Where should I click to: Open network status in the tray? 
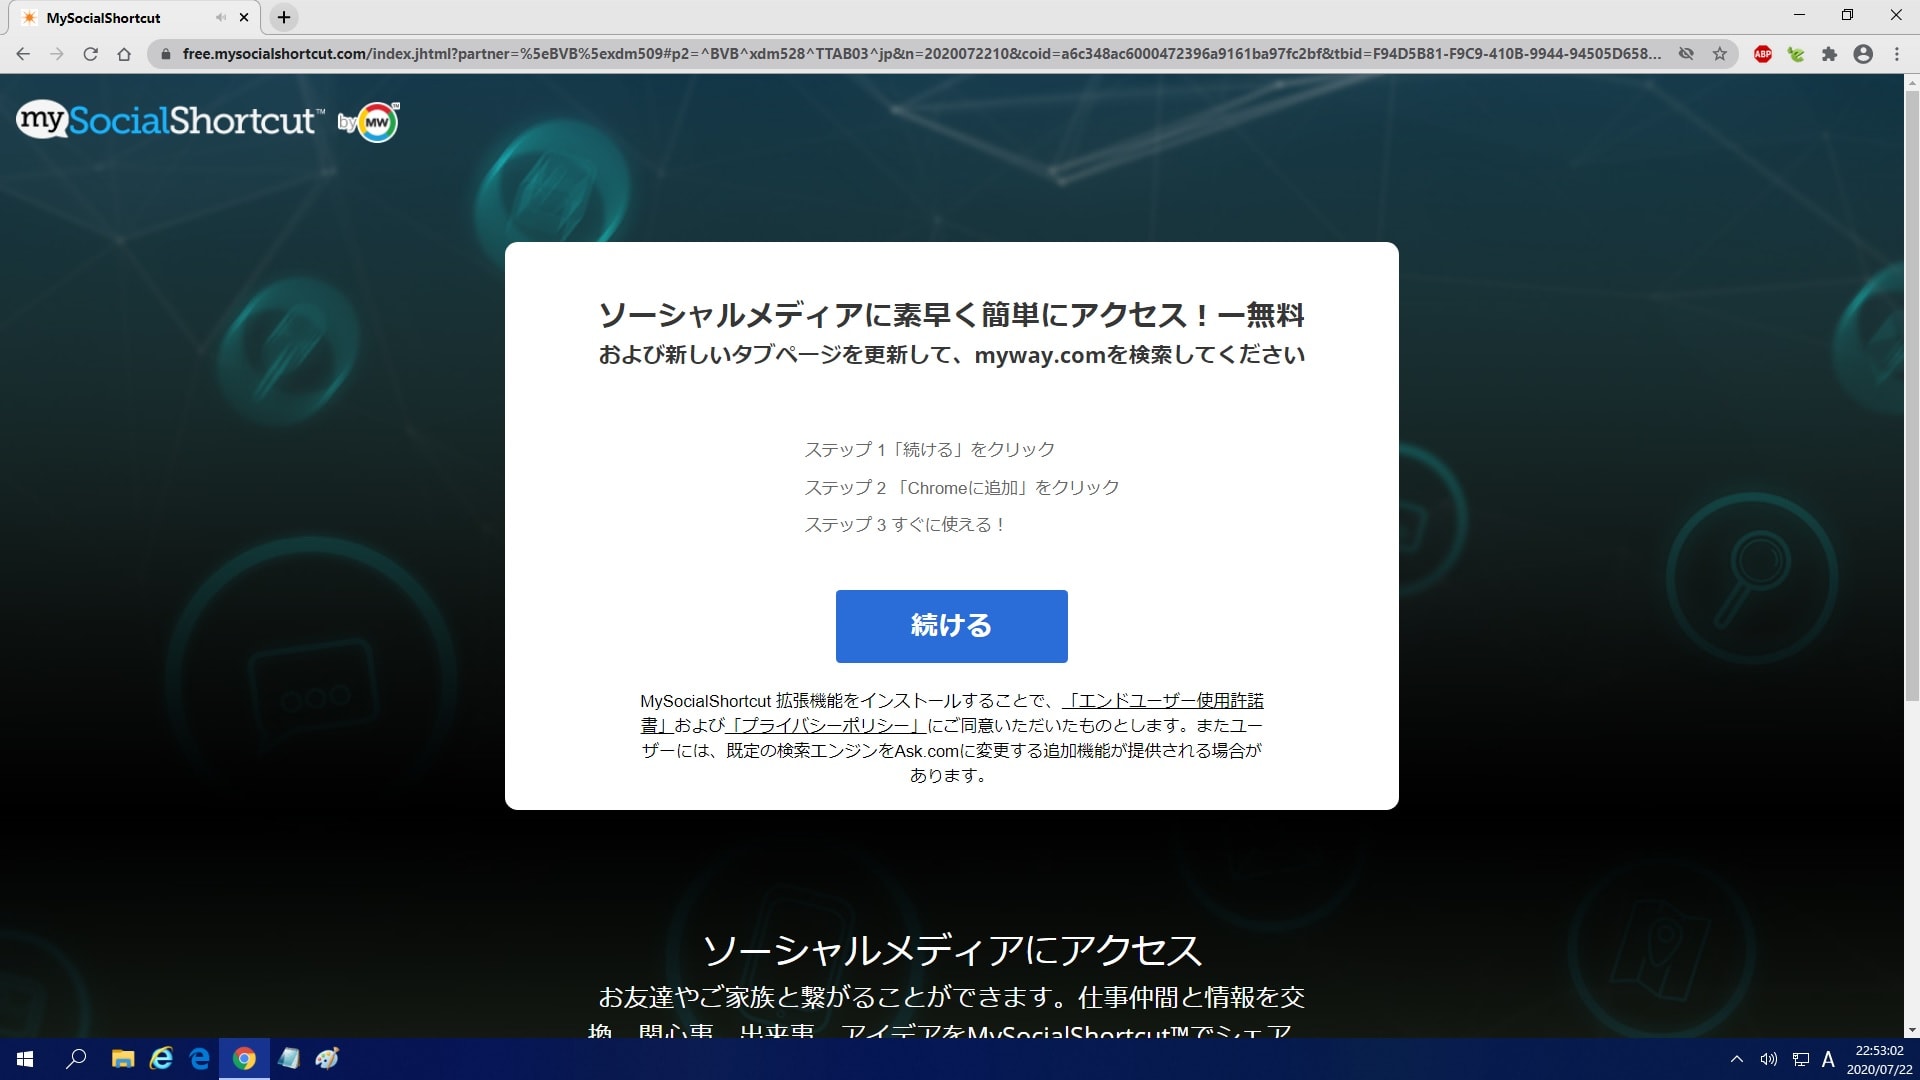pyautogui.click(x=1800, y=1059)
